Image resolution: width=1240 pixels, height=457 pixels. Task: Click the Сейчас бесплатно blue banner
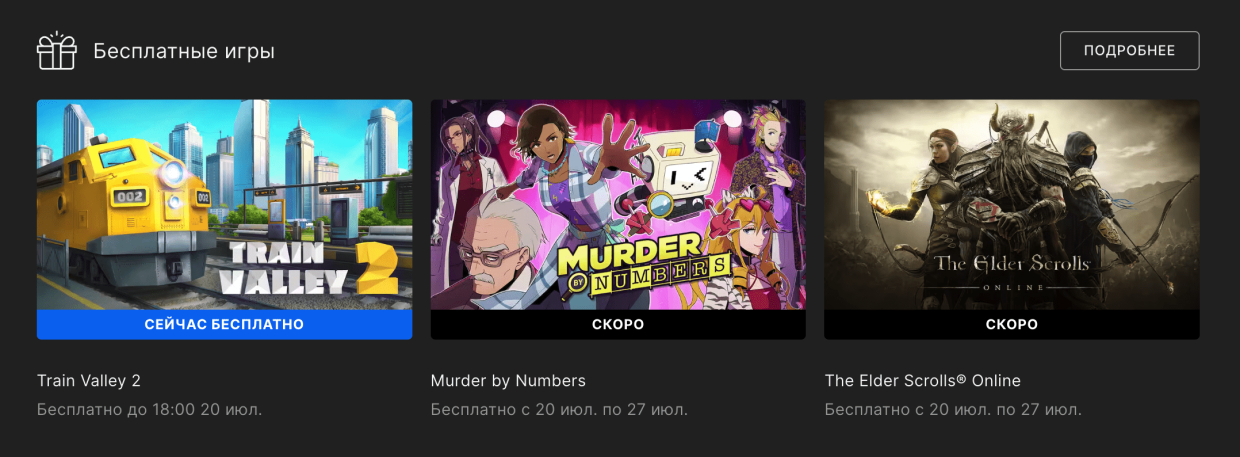[x=225, y=325]
